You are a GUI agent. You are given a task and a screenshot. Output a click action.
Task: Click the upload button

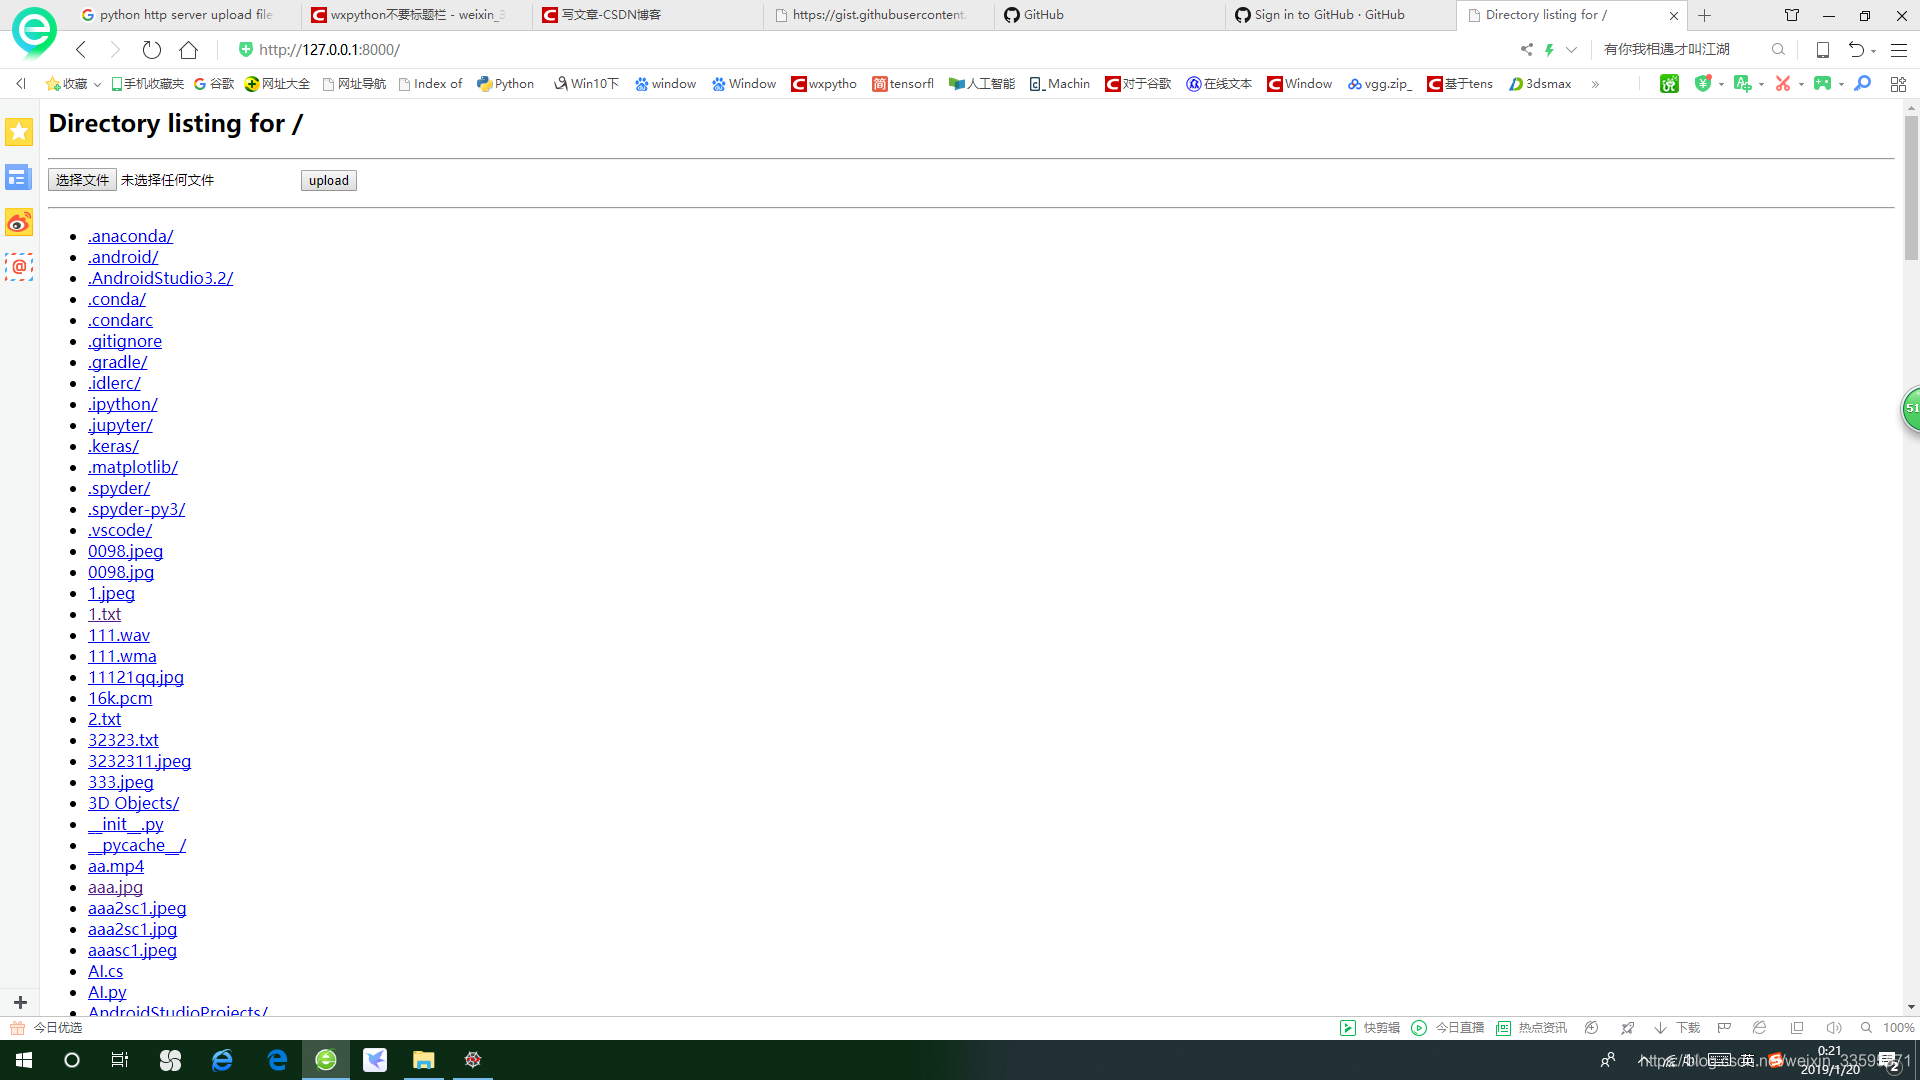click(328, 180)
